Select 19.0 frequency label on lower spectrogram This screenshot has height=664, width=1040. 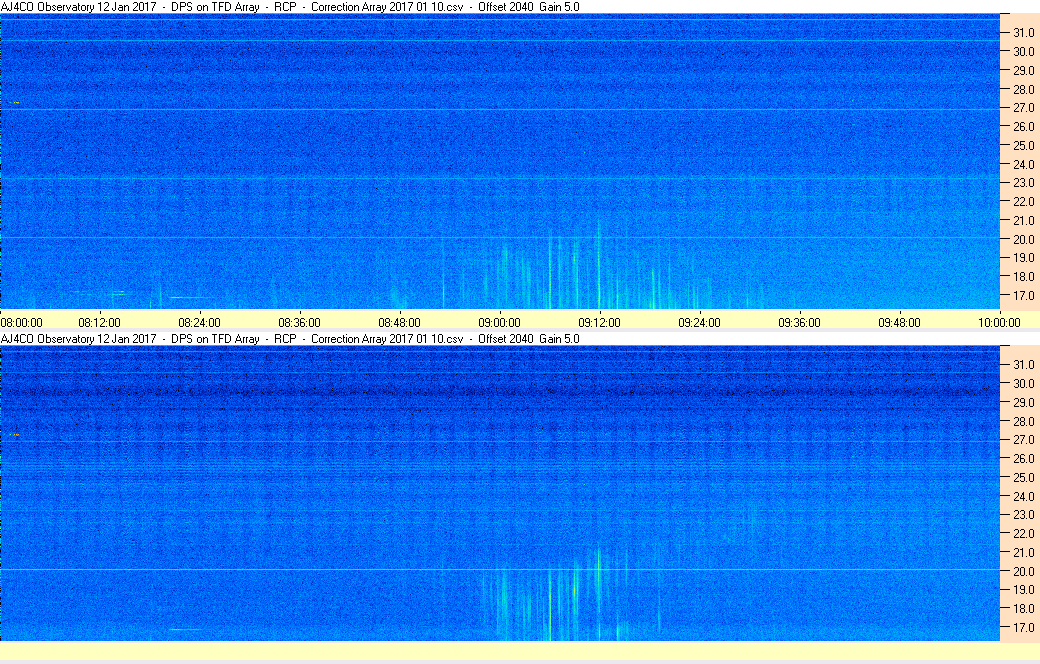coord(1023,590)
